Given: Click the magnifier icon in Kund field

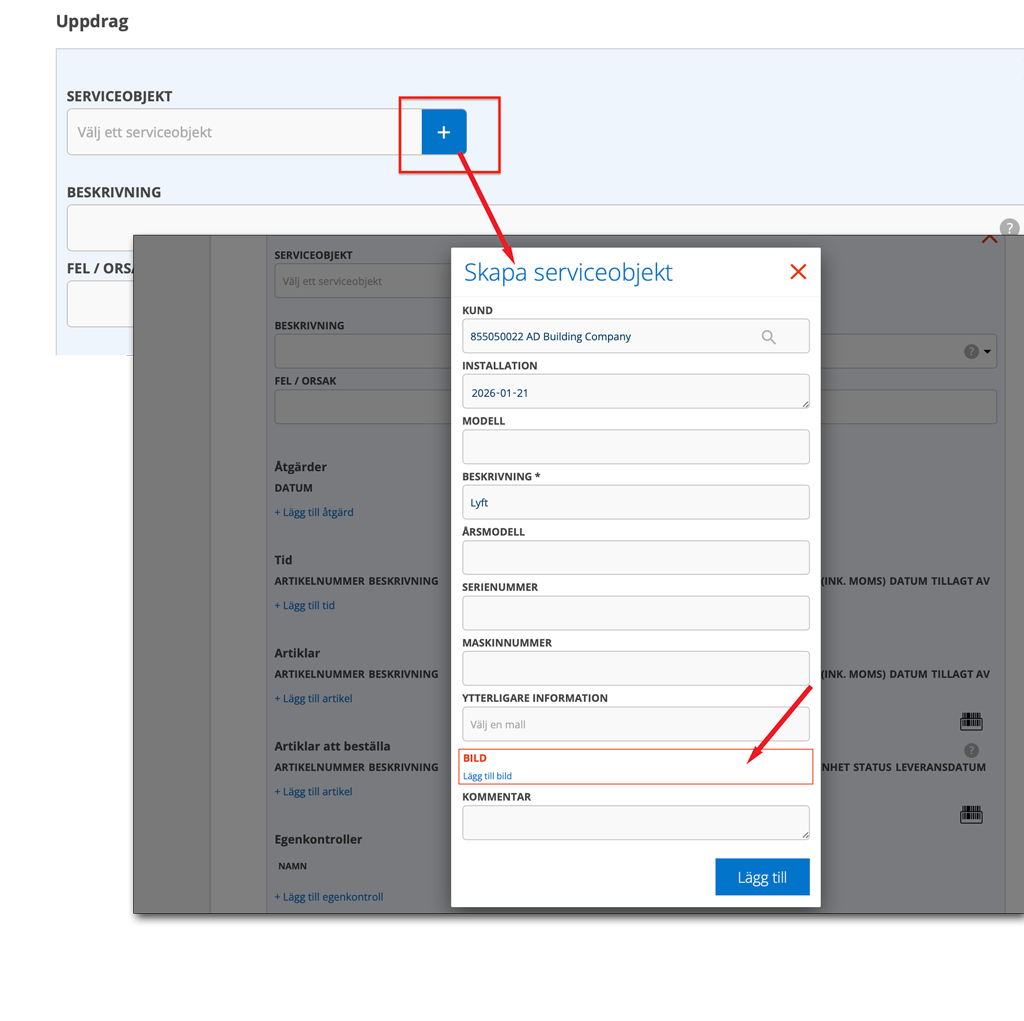Looking at the screenshot, I should pos(768,337).
